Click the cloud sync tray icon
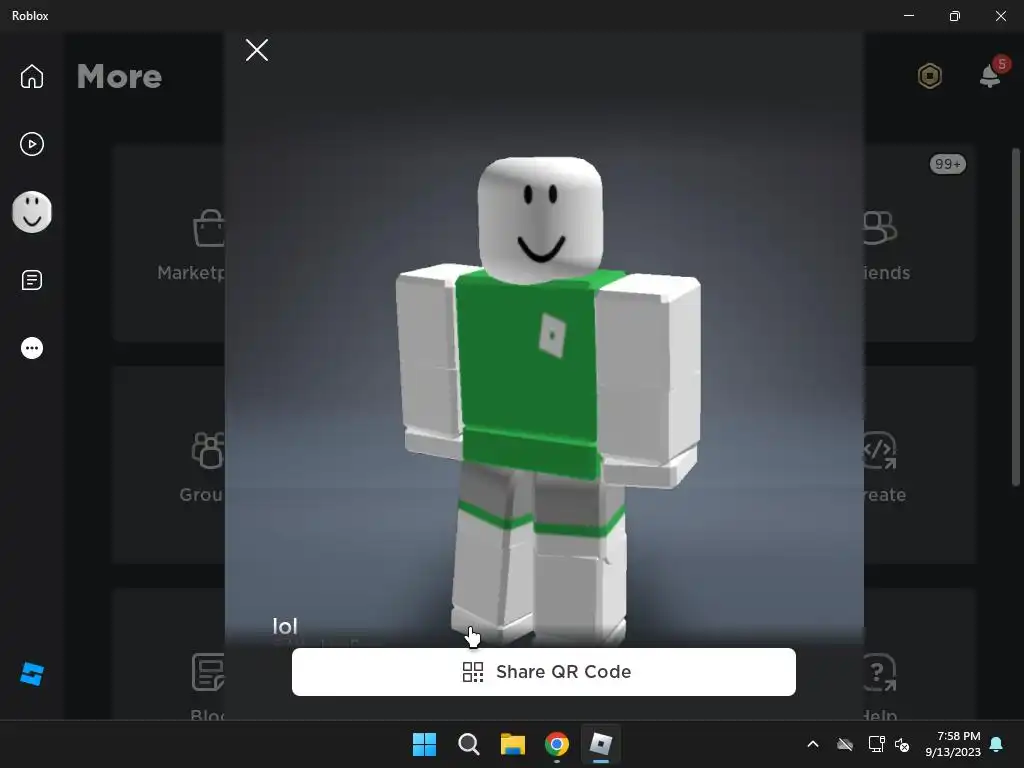This screenshot has height=768, width=1024. click(845, 744)
